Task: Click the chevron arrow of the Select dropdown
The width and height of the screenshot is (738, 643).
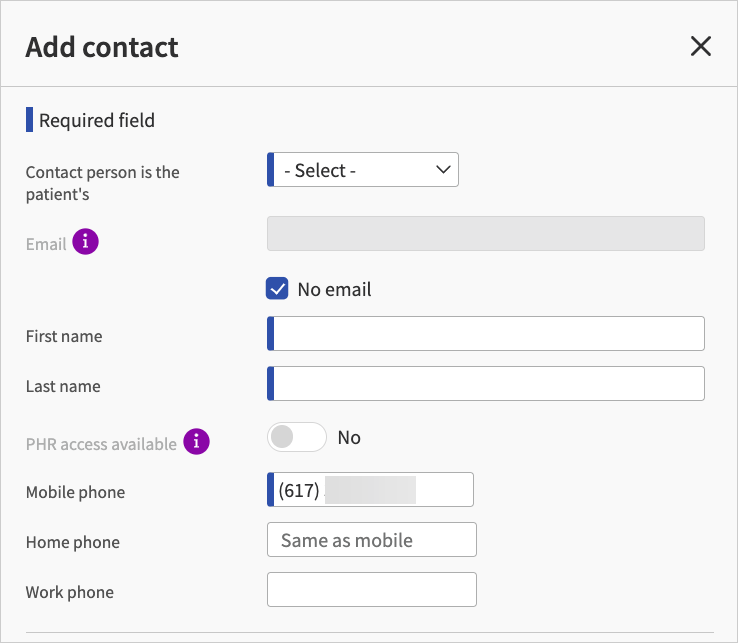Action: (x=444, y=170)
